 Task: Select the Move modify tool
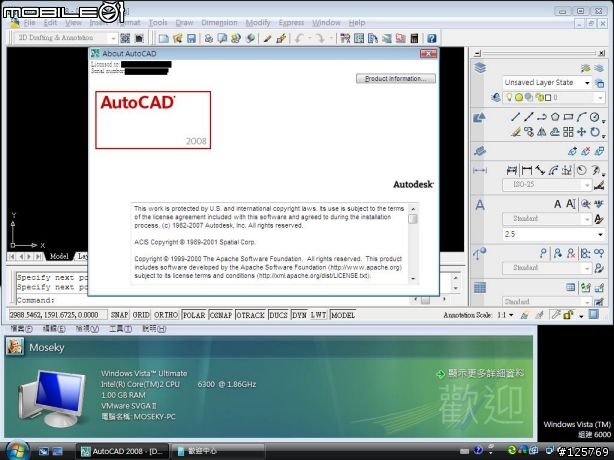[x=581, y=132]
